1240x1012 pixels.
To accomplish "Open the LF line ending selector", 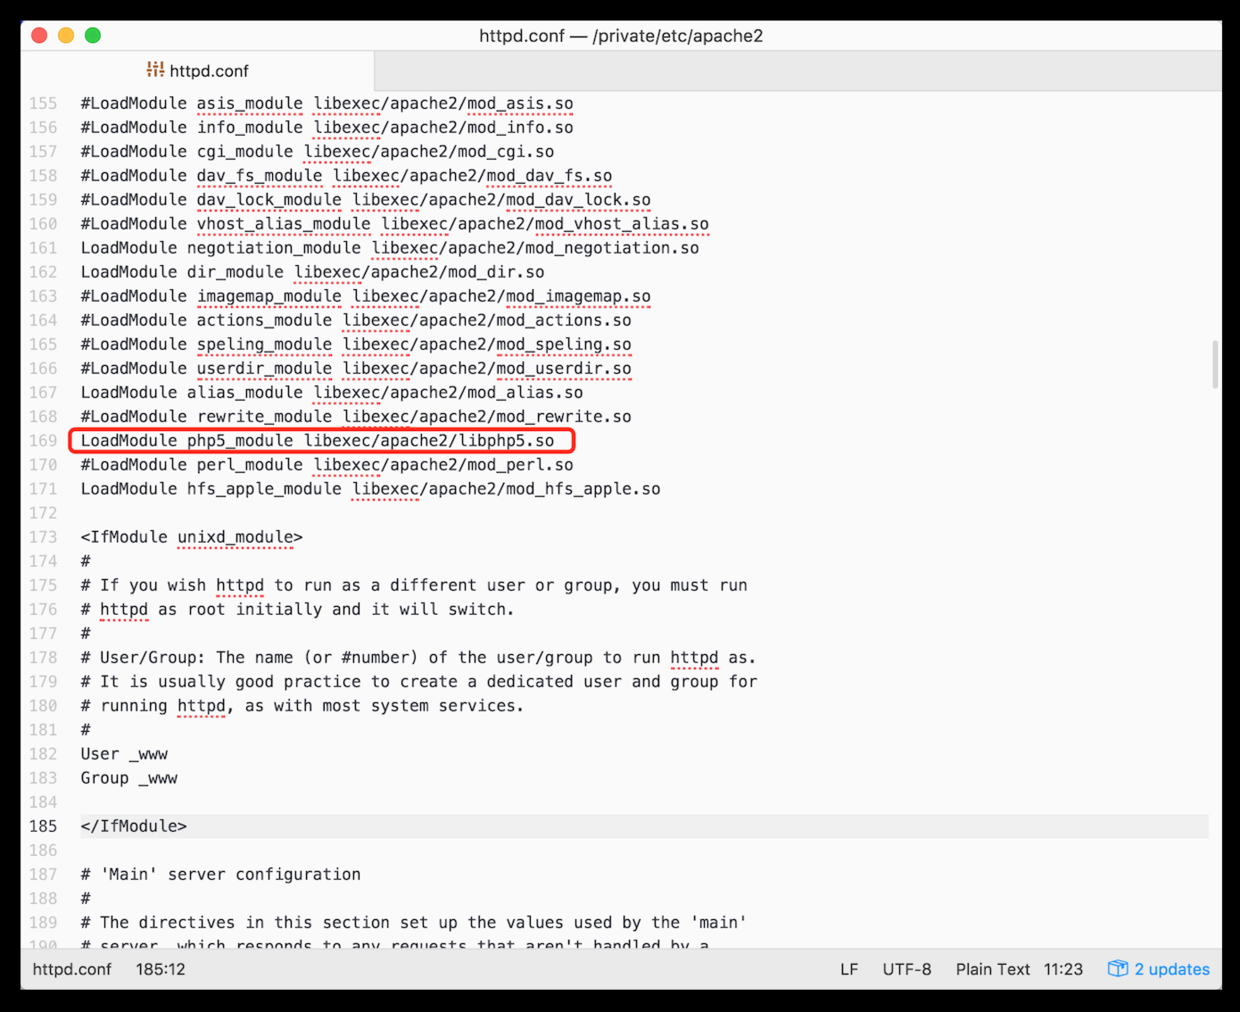I will [848, 969].
